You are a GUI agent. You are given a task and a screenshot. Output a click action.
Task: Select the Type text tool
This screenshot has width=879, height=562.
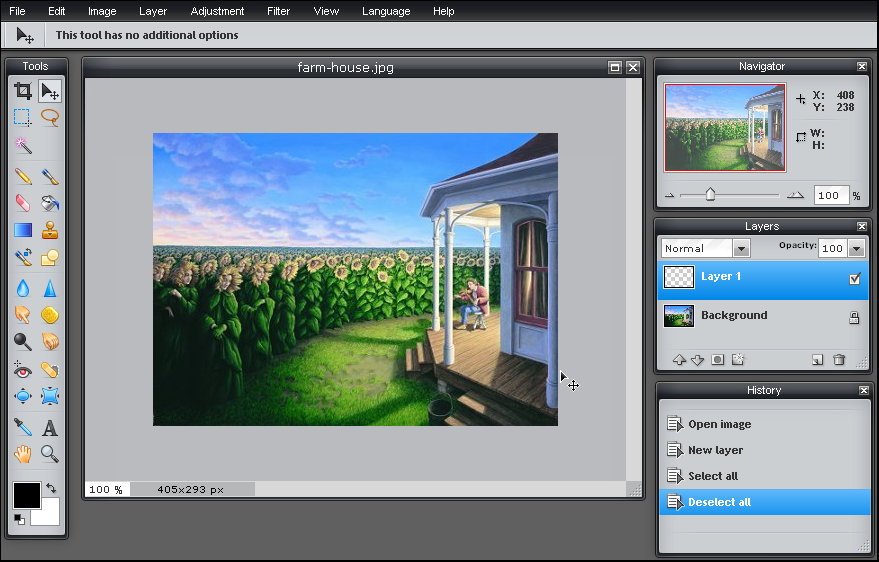[x=50, y=428]
